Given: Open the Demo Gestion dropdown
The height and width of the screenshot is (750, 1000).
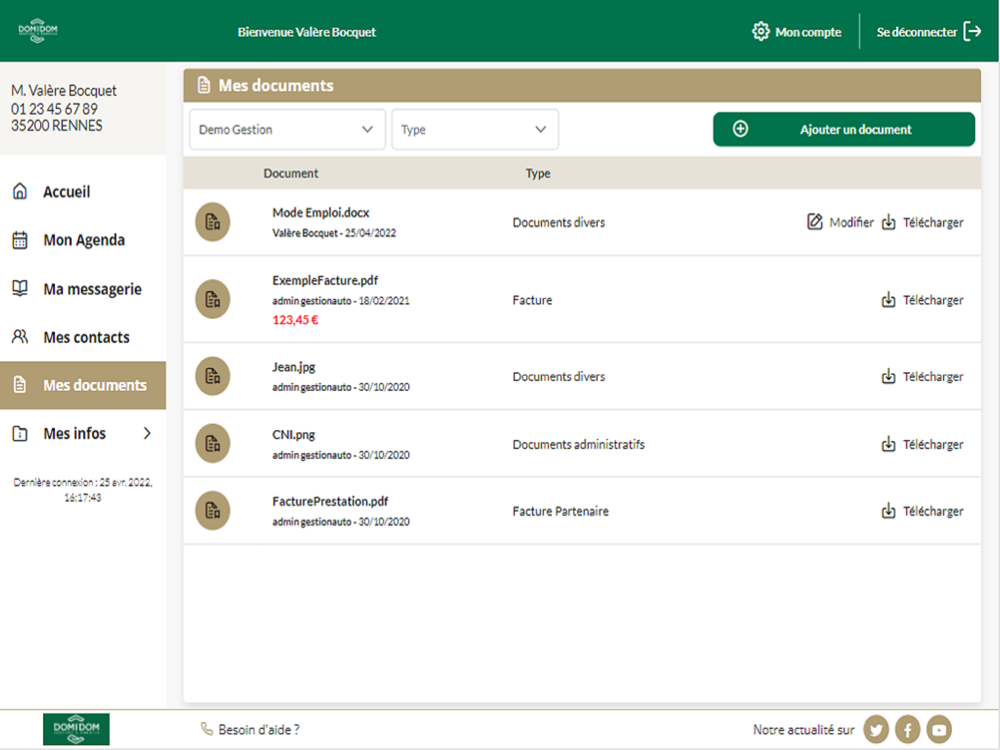Looking at the screenshot, I should pyautogui.click(x=287, y=129).
